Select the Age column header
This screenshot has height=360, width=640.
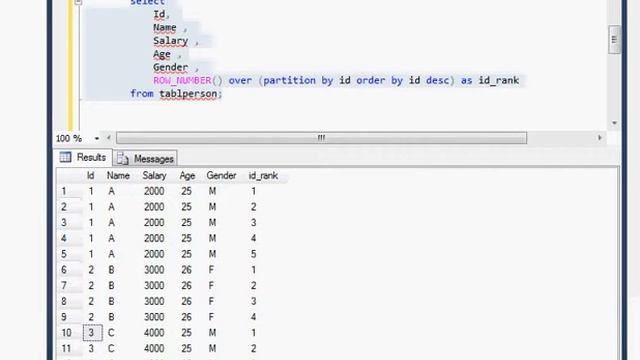pyautogui.click(x=187, y=176)
